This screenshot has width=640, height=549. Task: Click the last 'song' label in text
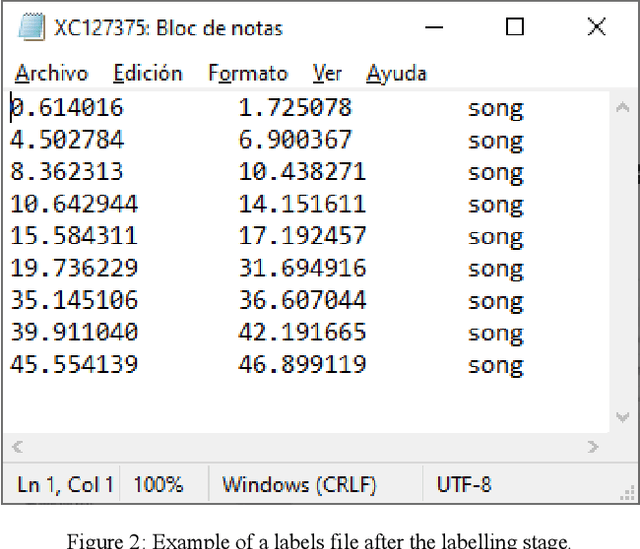(495, 365)
